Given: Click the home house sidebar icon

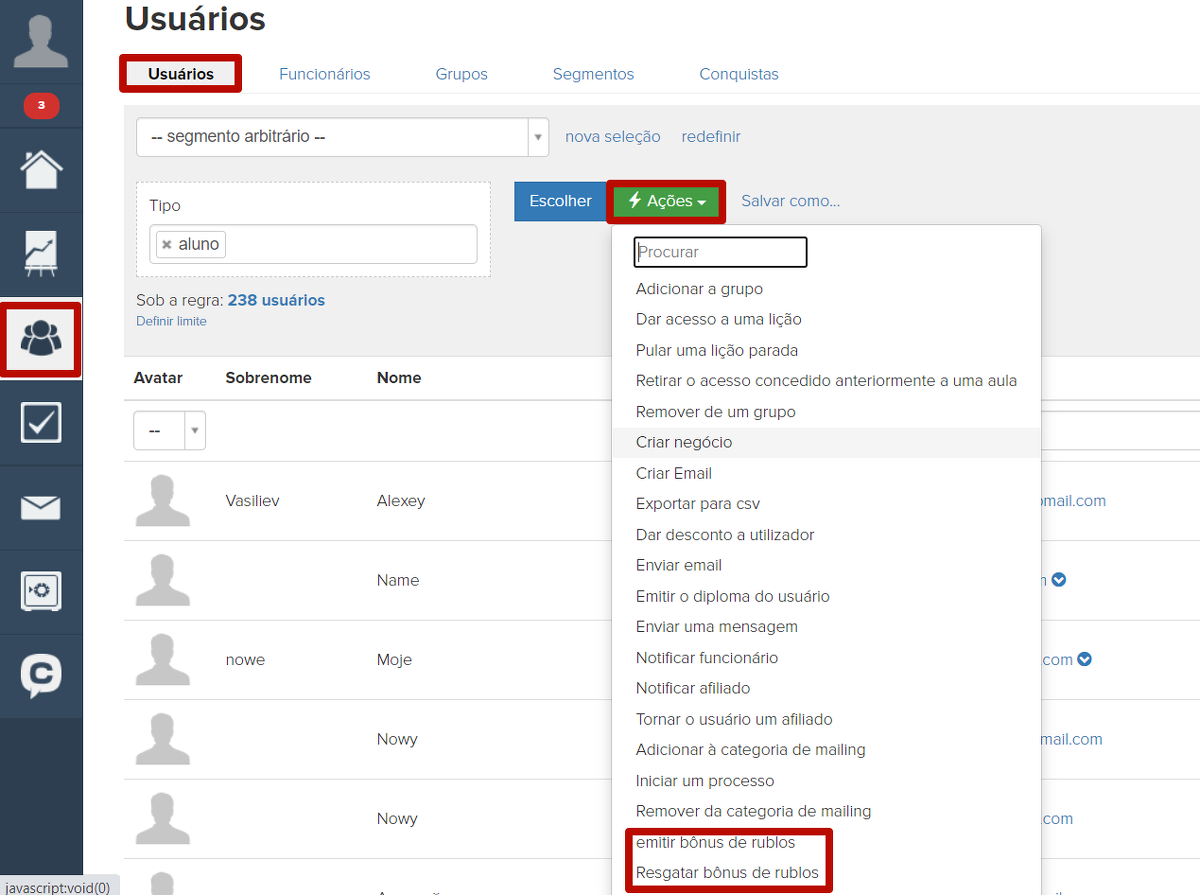Looking at the screenshot, I should (41, 170).
